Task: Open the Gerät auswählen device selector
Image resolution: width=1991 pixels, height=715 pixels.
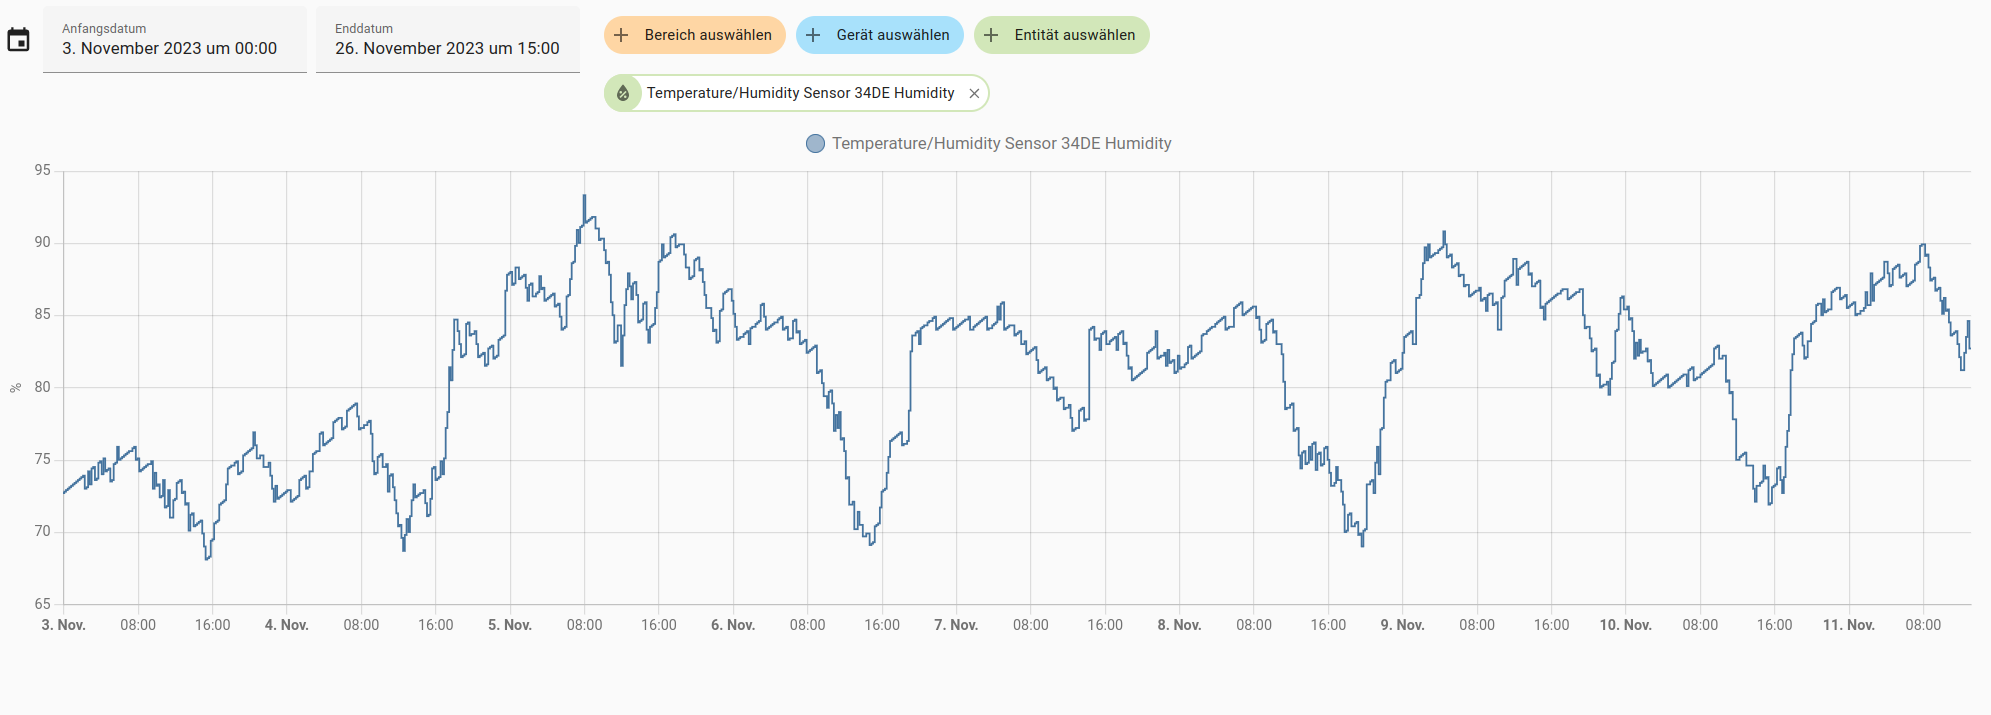Action: tap(880, 35)
